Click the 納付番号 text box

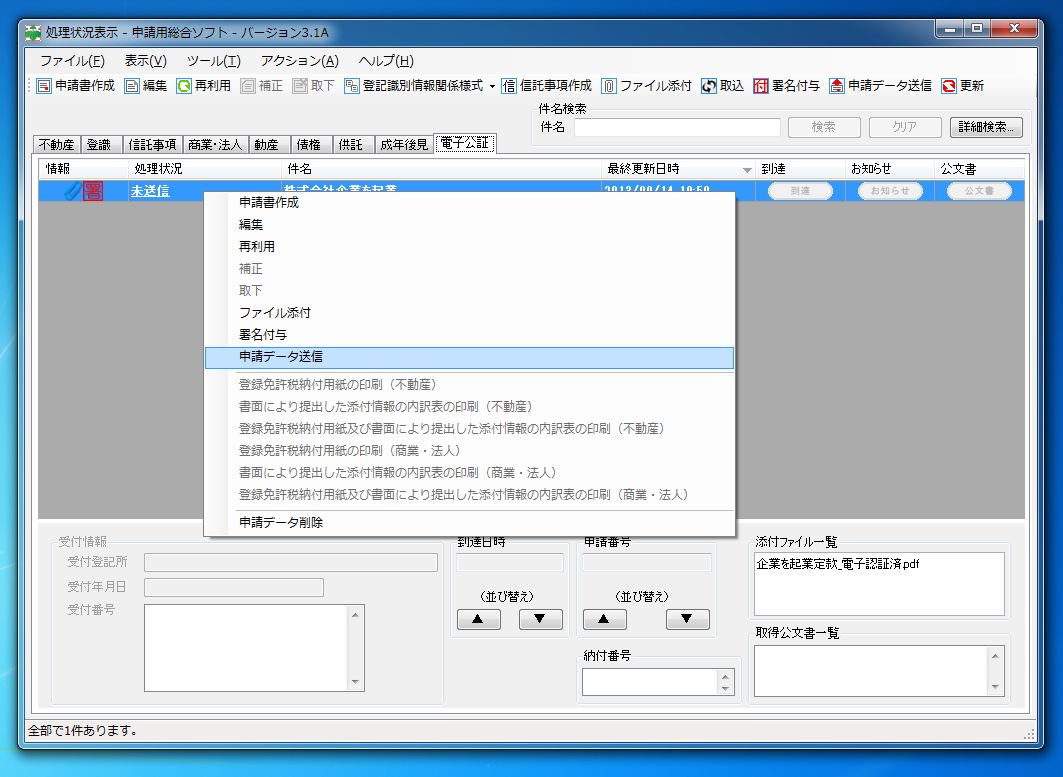tap(649, 682)
